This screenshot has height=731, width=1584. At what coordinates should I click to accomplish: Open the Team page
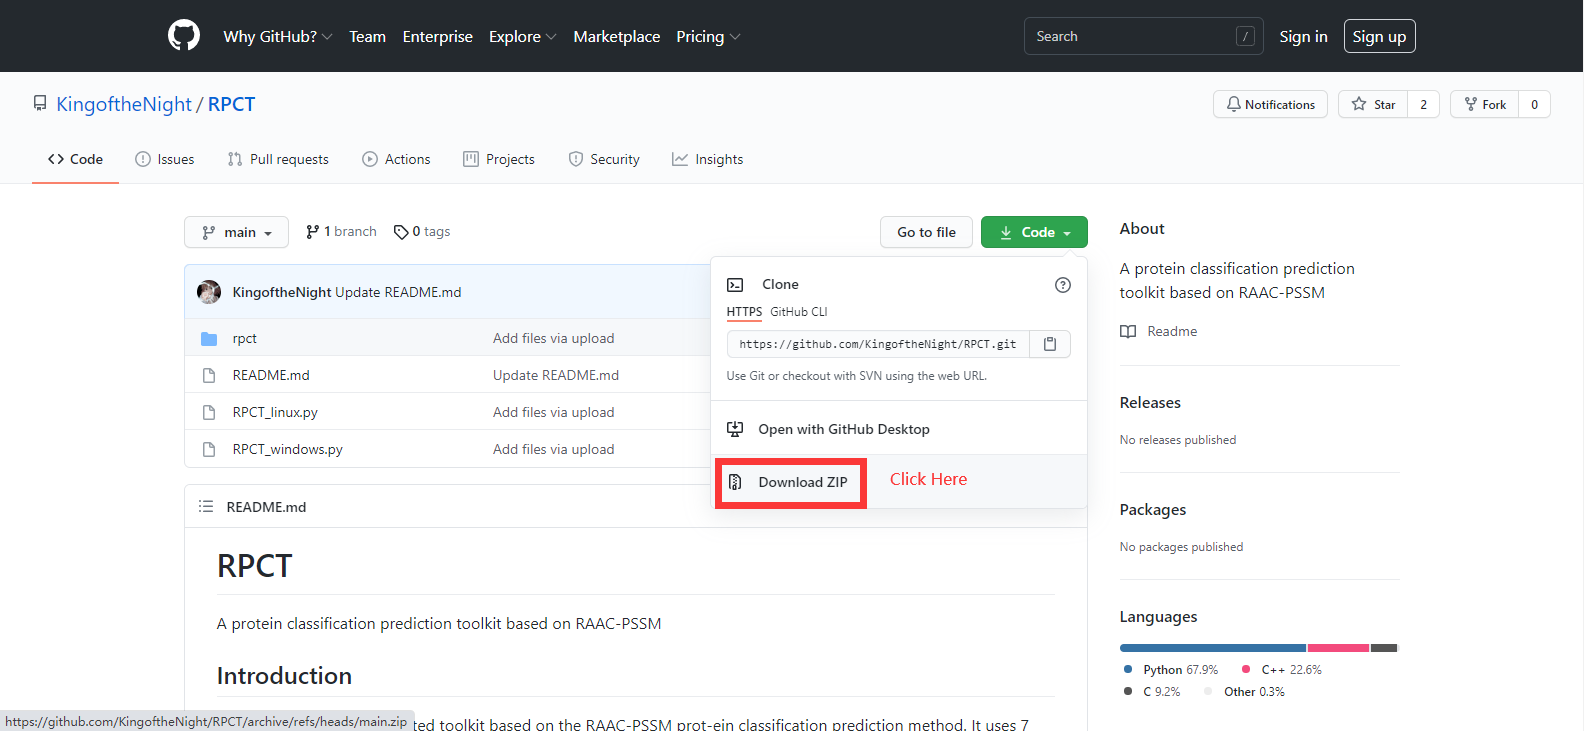coord(367,36)
